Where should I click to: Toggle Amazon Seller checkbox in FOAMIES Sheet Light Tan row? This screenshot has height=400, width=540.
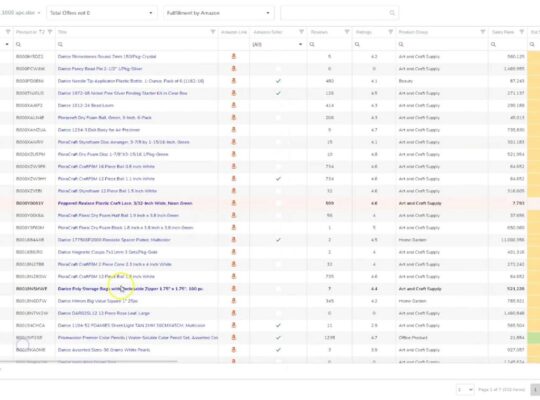(x=278, y=325)
